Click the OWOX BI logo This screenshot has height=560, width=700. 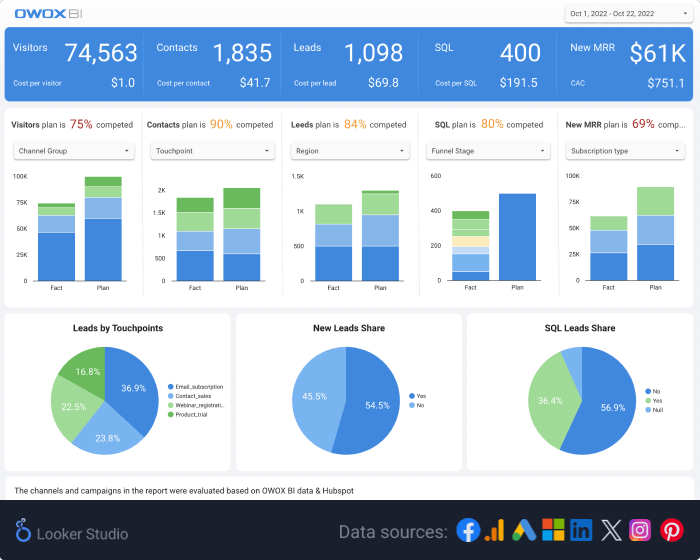pyautogui.click(x=48, y=13)
